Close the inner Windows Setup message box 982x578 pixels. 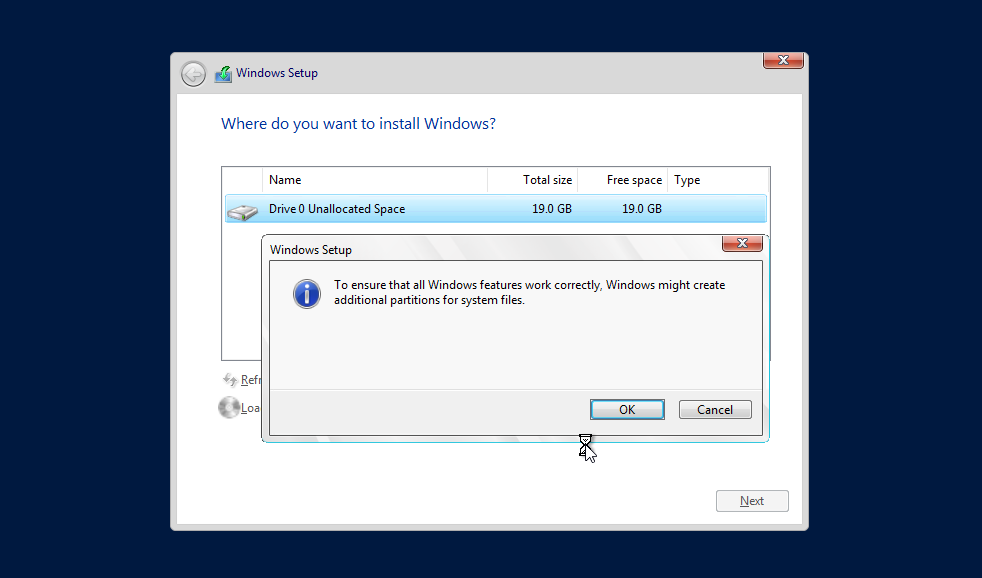(x=742, y=244)
